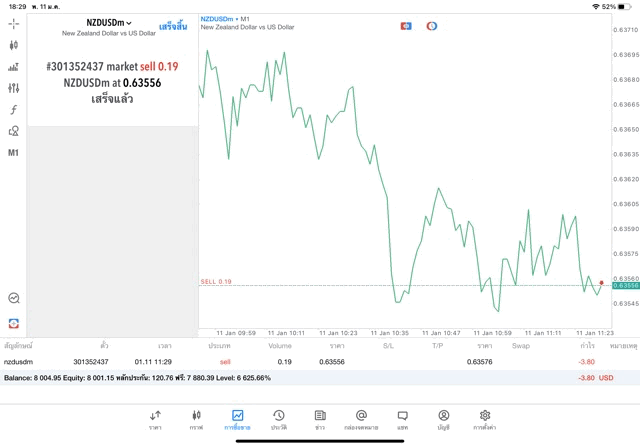Open the news tab

[320, 420]
